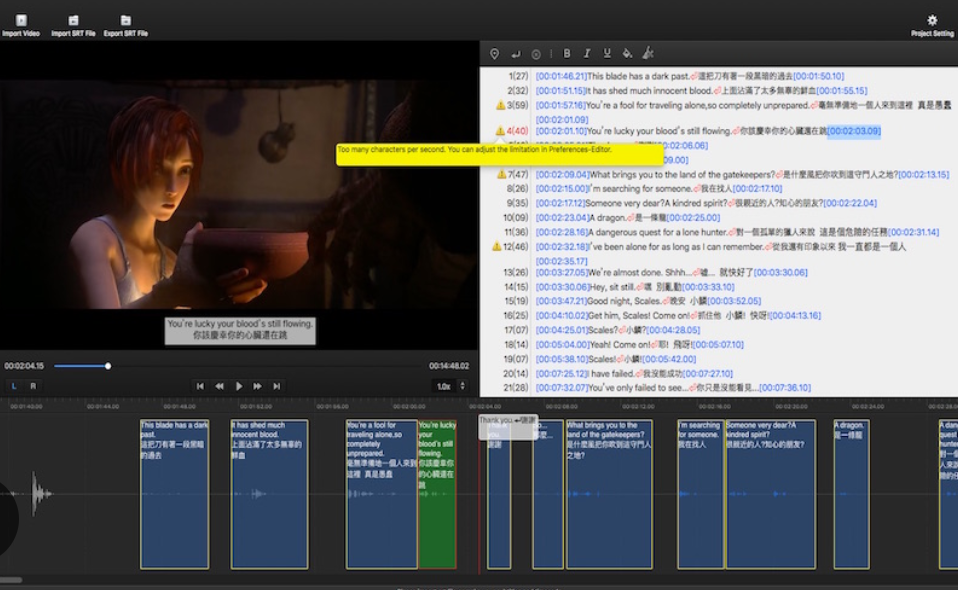Click the Export SRT File icon

126,21
